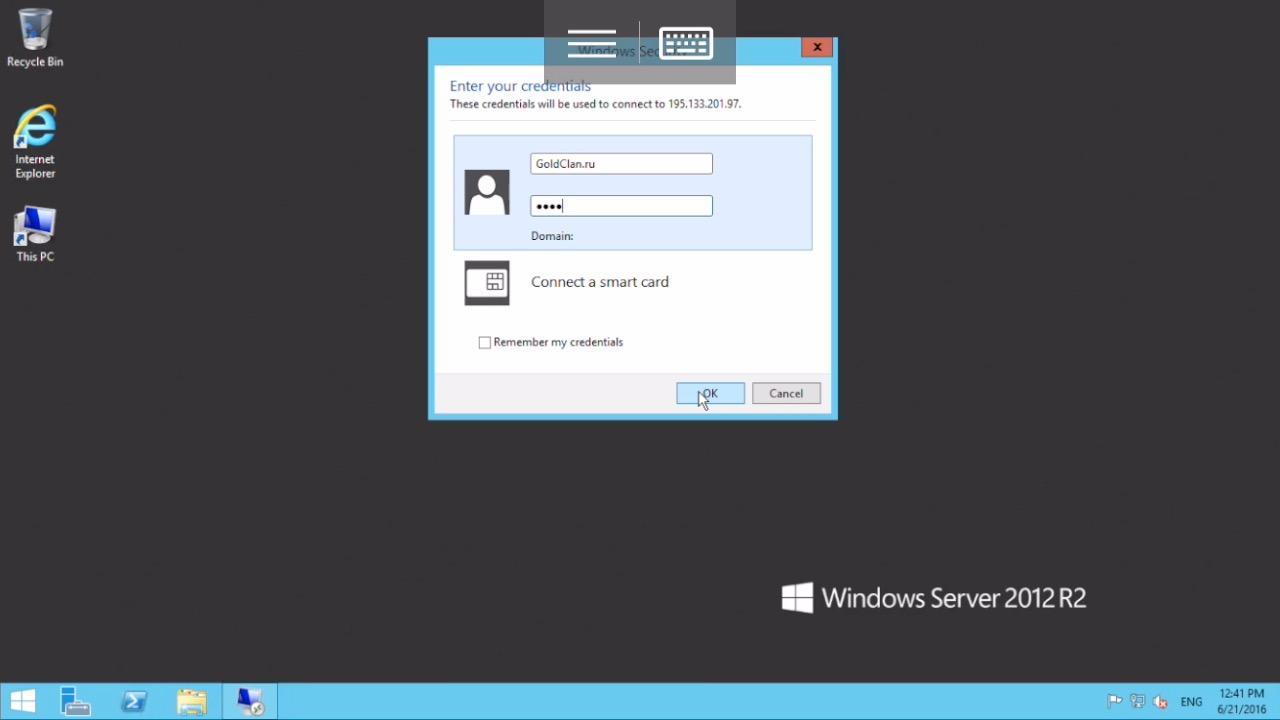Select the Internet Explorer desktop shortcut
Screen dimensions: 1280x720
click(35, 142)
